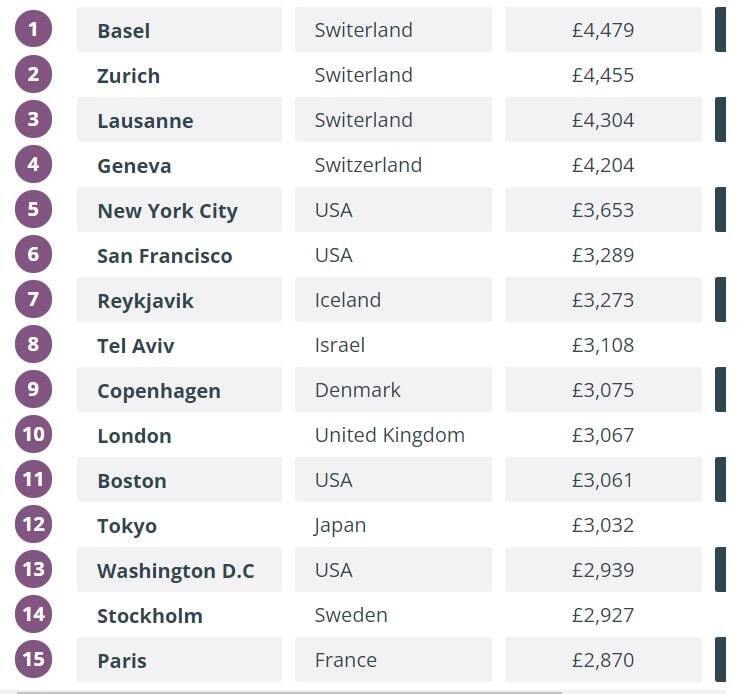Click the purple rank 12 badge

coord(33,524)
